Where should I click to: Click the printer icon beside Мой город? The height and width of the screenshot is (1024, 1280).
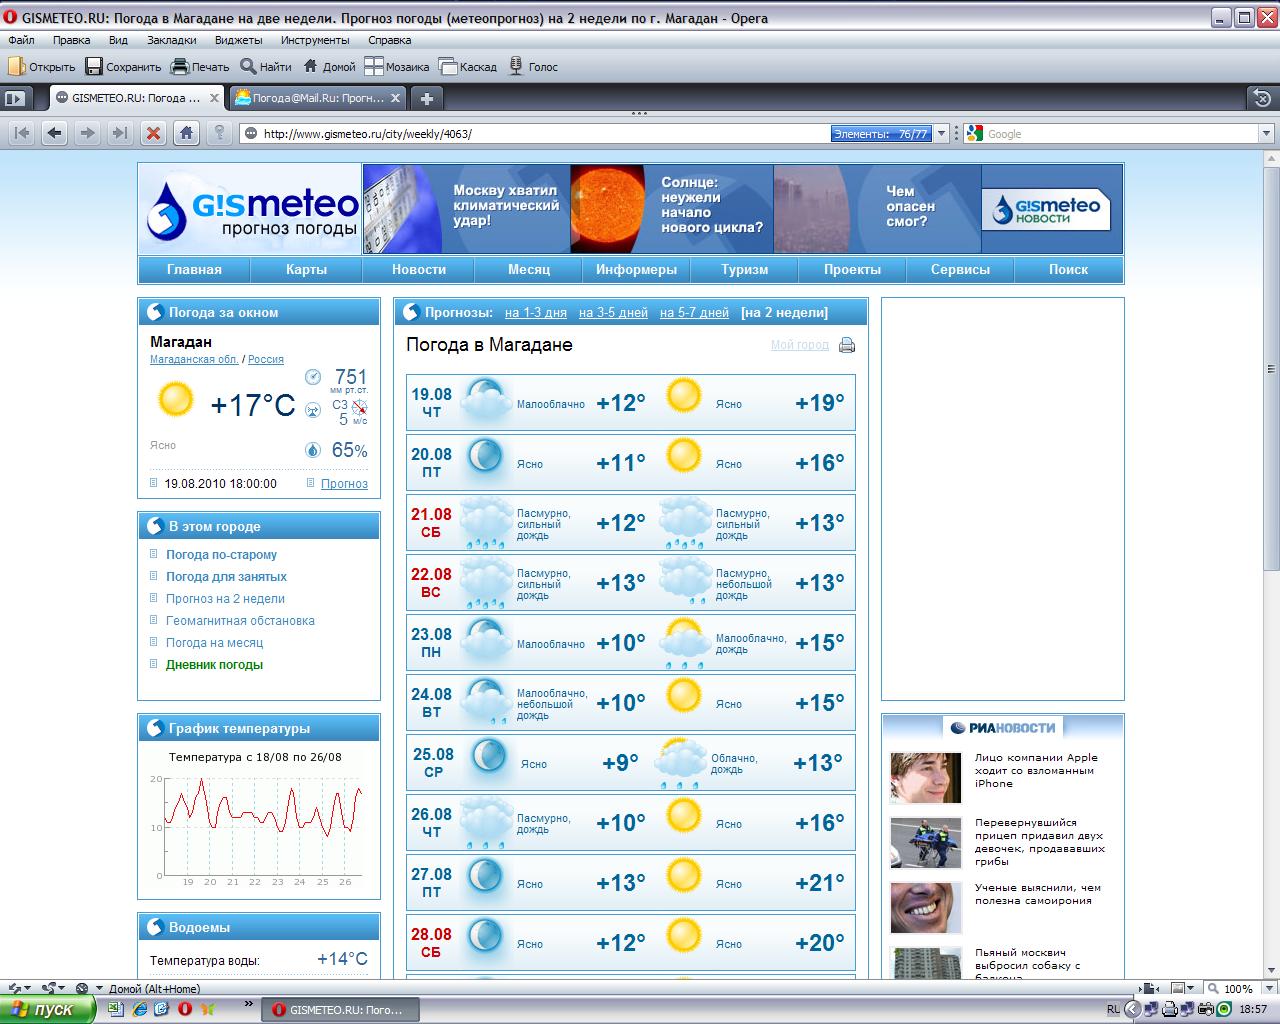(847, 346)
